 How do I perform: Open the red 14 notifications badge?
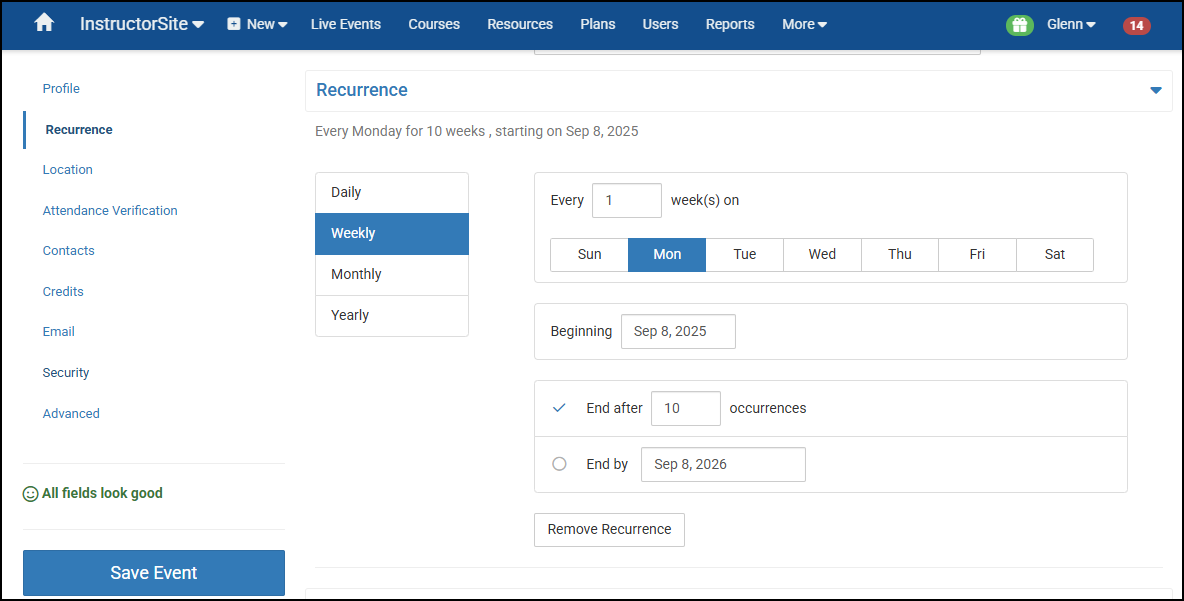pyautogui.click(x=1136, y=26)
